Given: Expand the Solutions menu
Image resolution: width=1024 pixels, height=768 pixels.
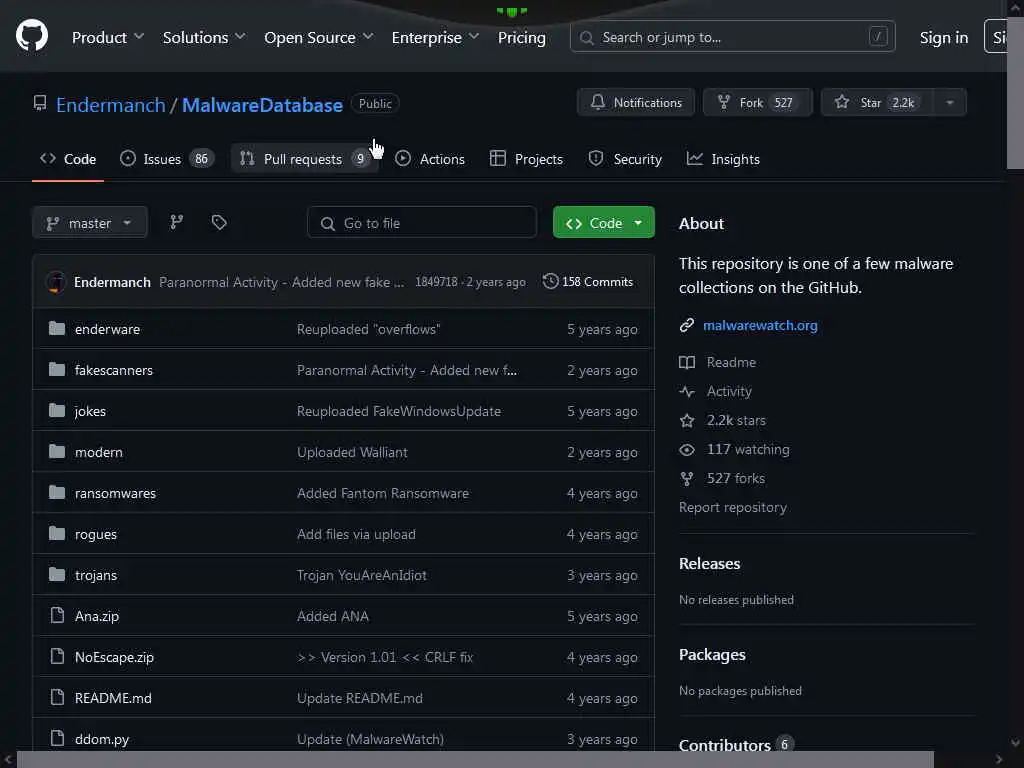Looking at the screenshot, I should click(x=204, y=37).
